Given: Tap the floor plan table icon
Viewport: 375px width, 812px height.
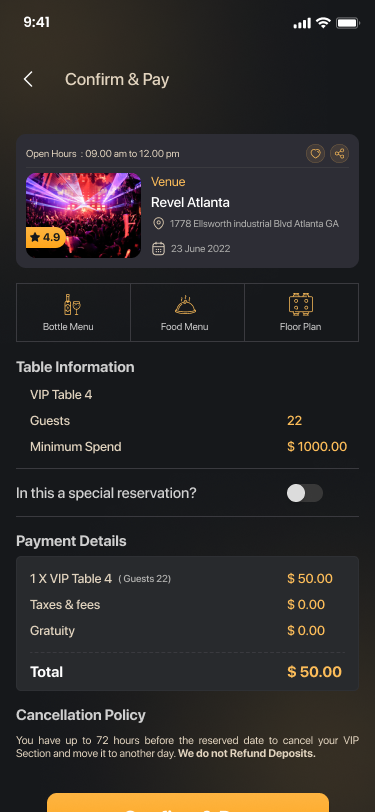Looking at the screenshot, I should point(301,304).
